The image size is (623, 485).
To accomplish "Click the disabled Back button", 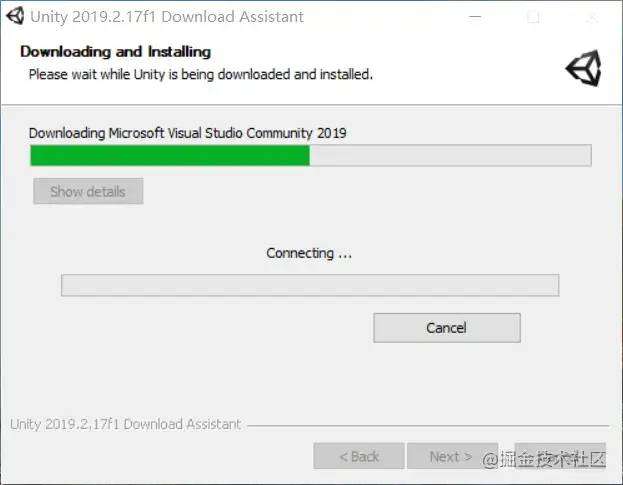I will pos(359,456).
